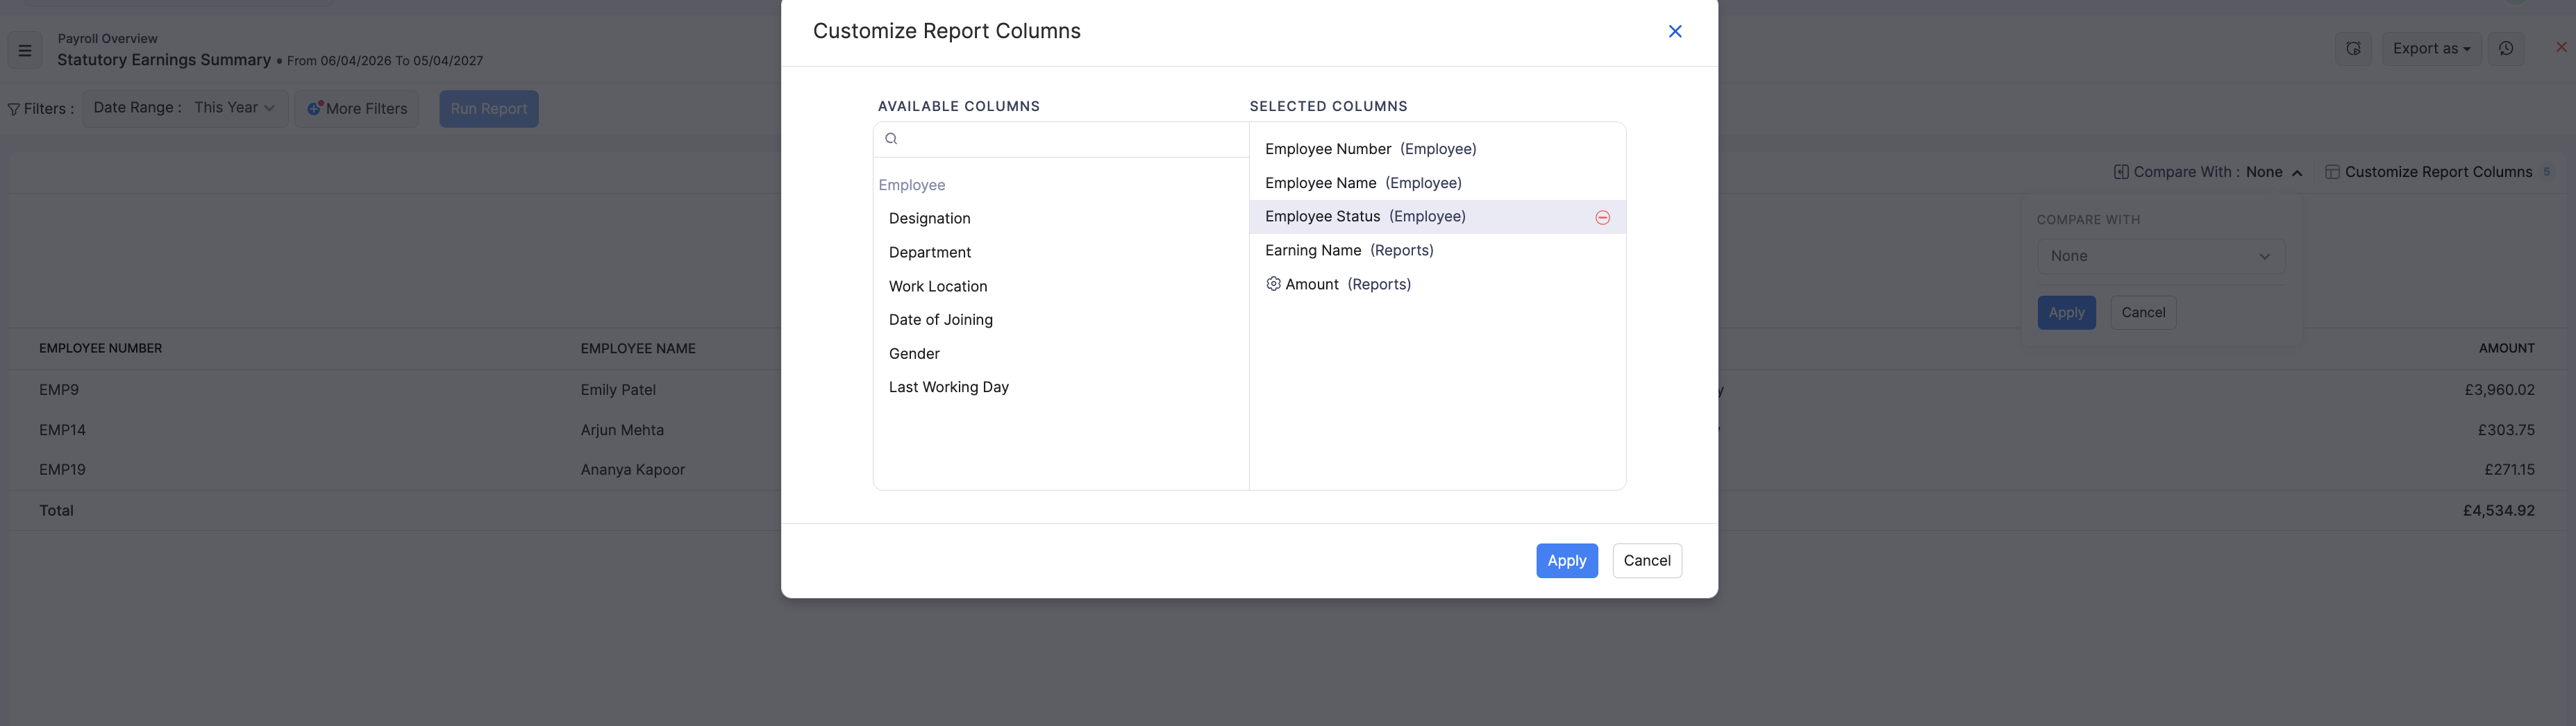Select Employee Name in Selected Columns
Screen dimensions: 2576x726
point(1437,183)
